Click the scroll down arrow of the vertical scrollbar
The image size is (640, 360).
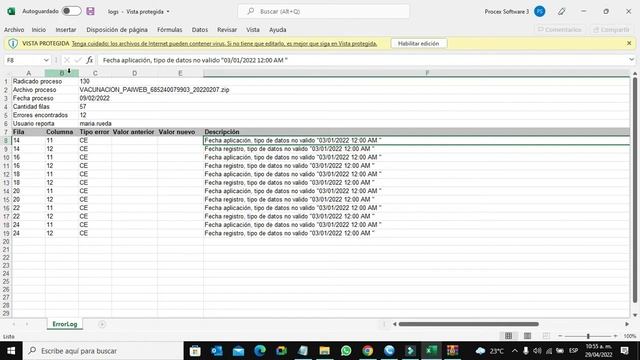click(x=635, y=315)
